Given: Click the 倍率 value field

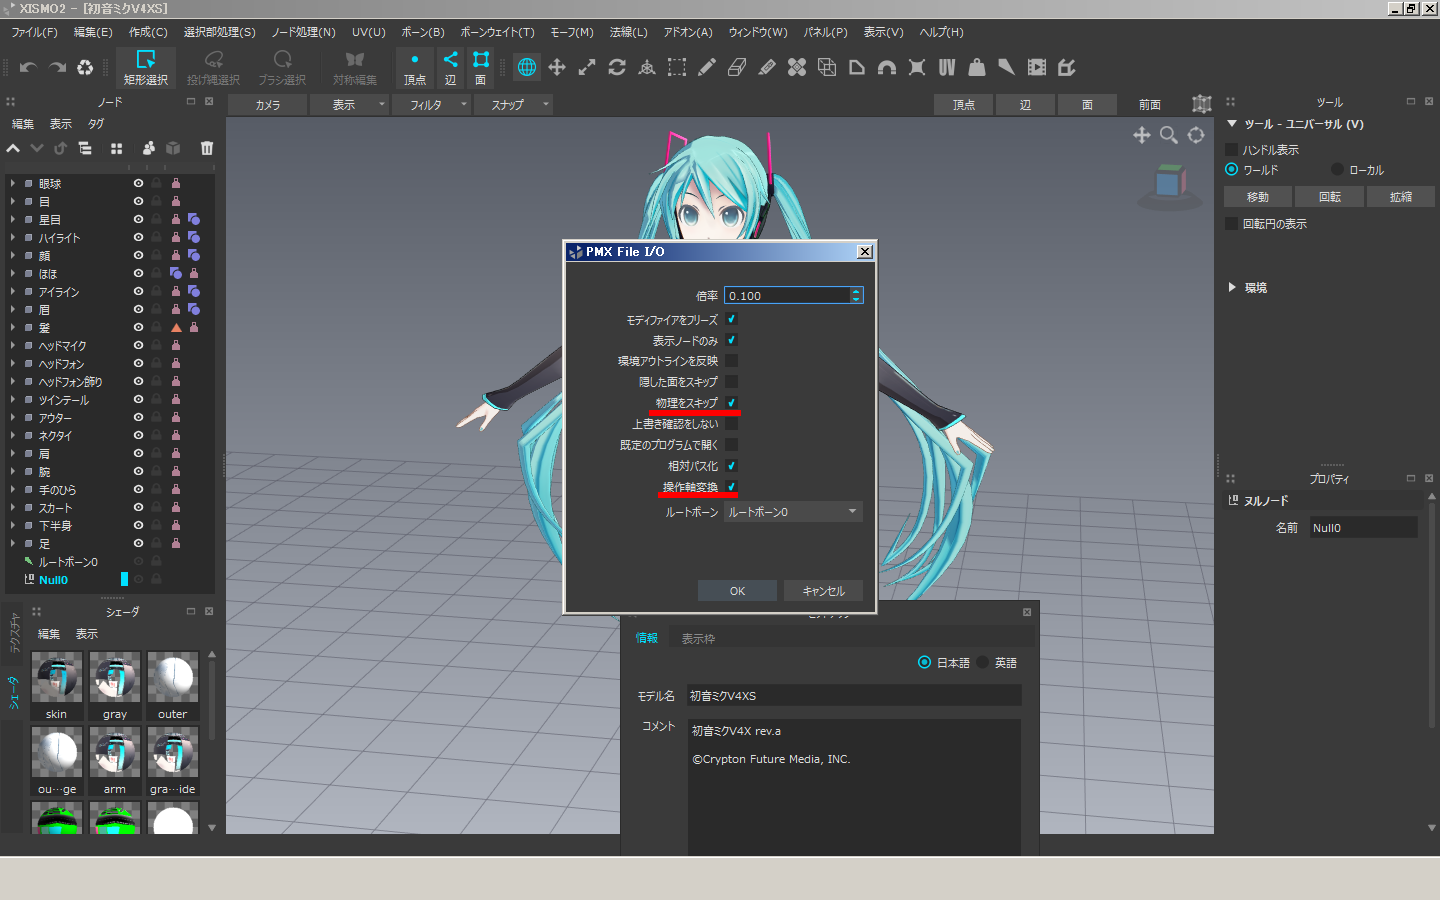Looking at the screenshot, I should (787, 295).
